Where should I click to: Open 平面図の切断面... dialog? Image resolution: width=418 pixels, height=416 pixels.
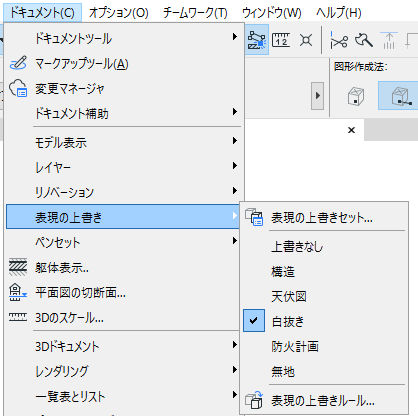click(123, 293)
